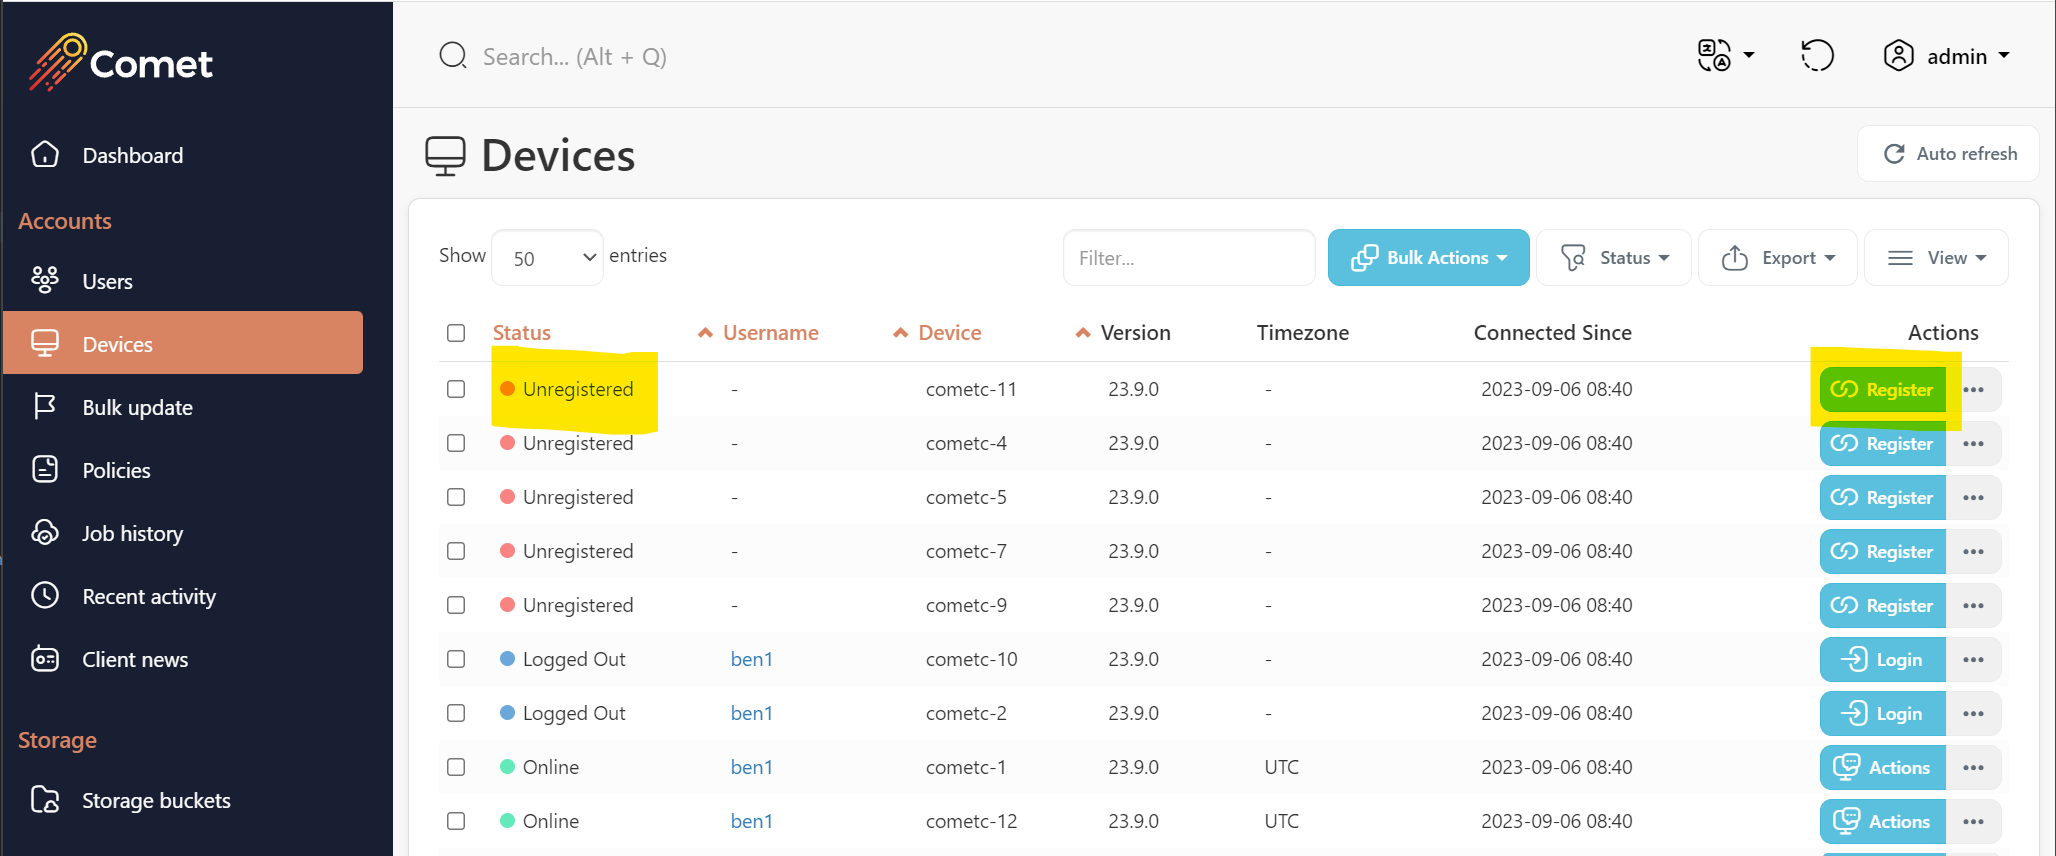Open Job history from sidebar
2056x856 pixels.
(x=132, y=534)
